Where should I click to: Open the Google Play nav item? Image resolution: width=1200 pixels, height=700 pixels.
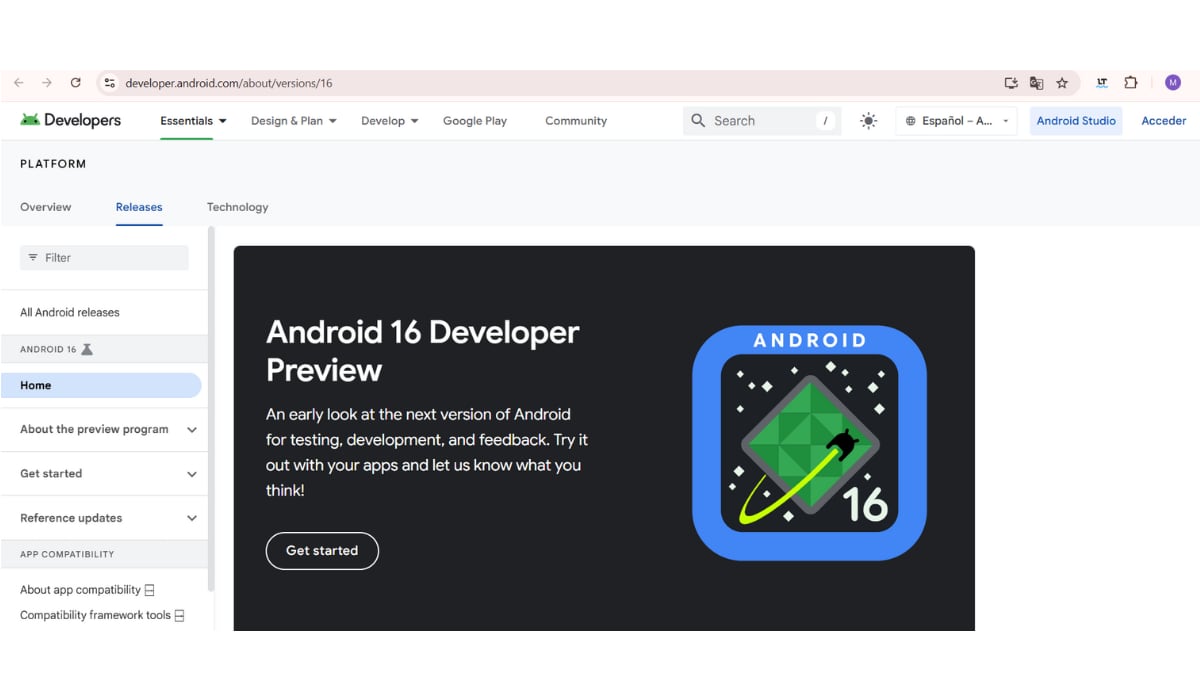pos(475,121)
